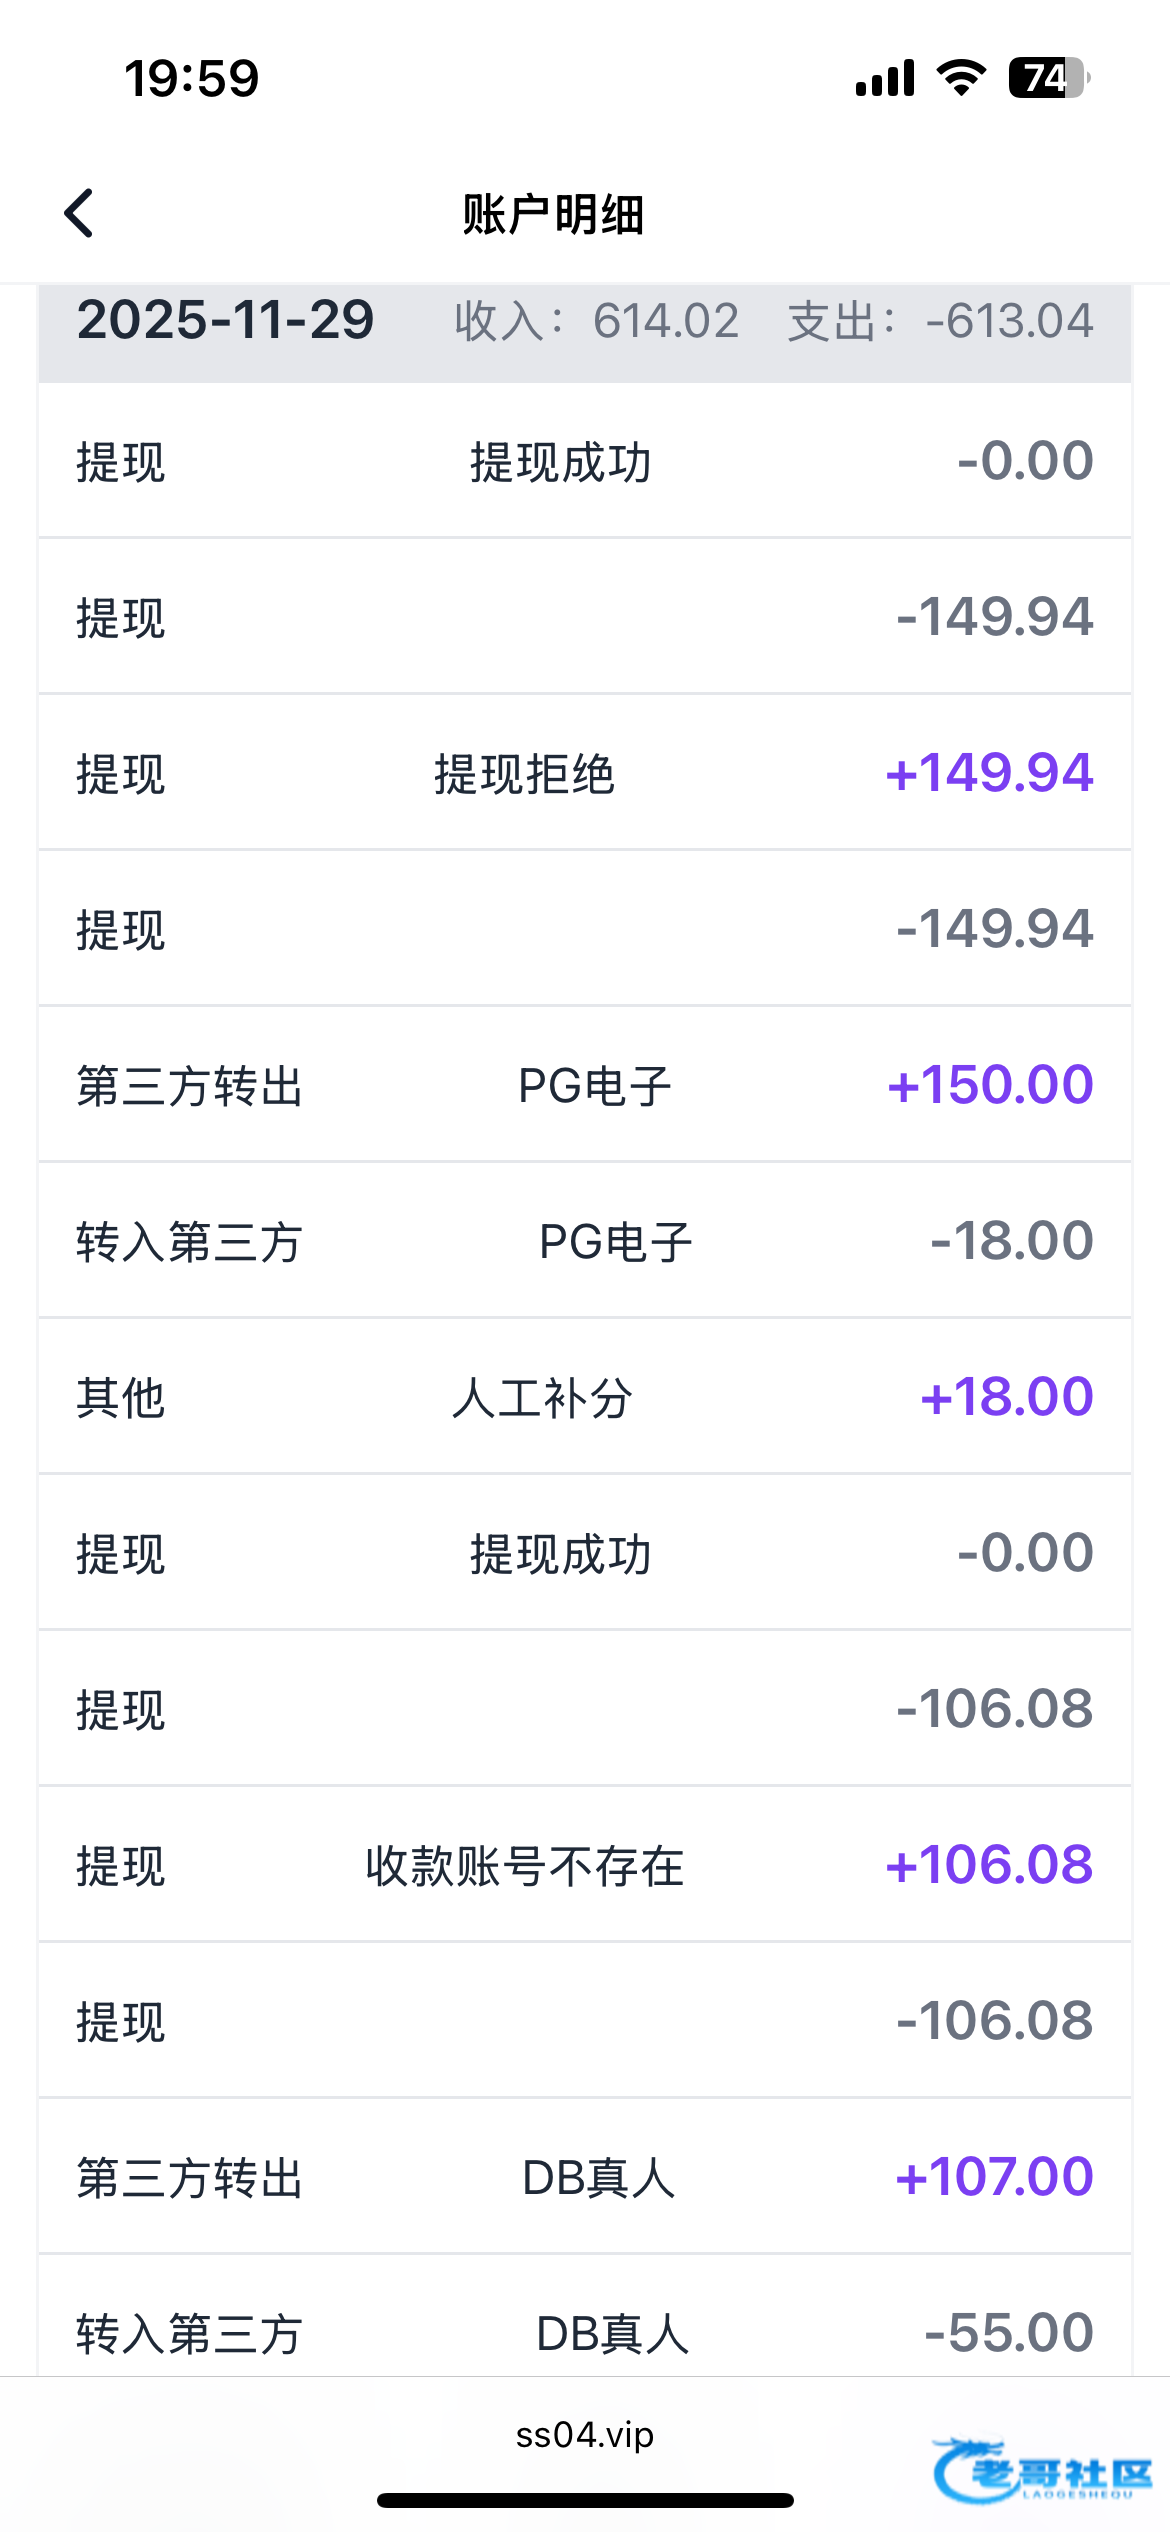Select the 2025-11-29 date header
The width and height of the screenshot is (1170, 2532).
click(x=226, y=321)
